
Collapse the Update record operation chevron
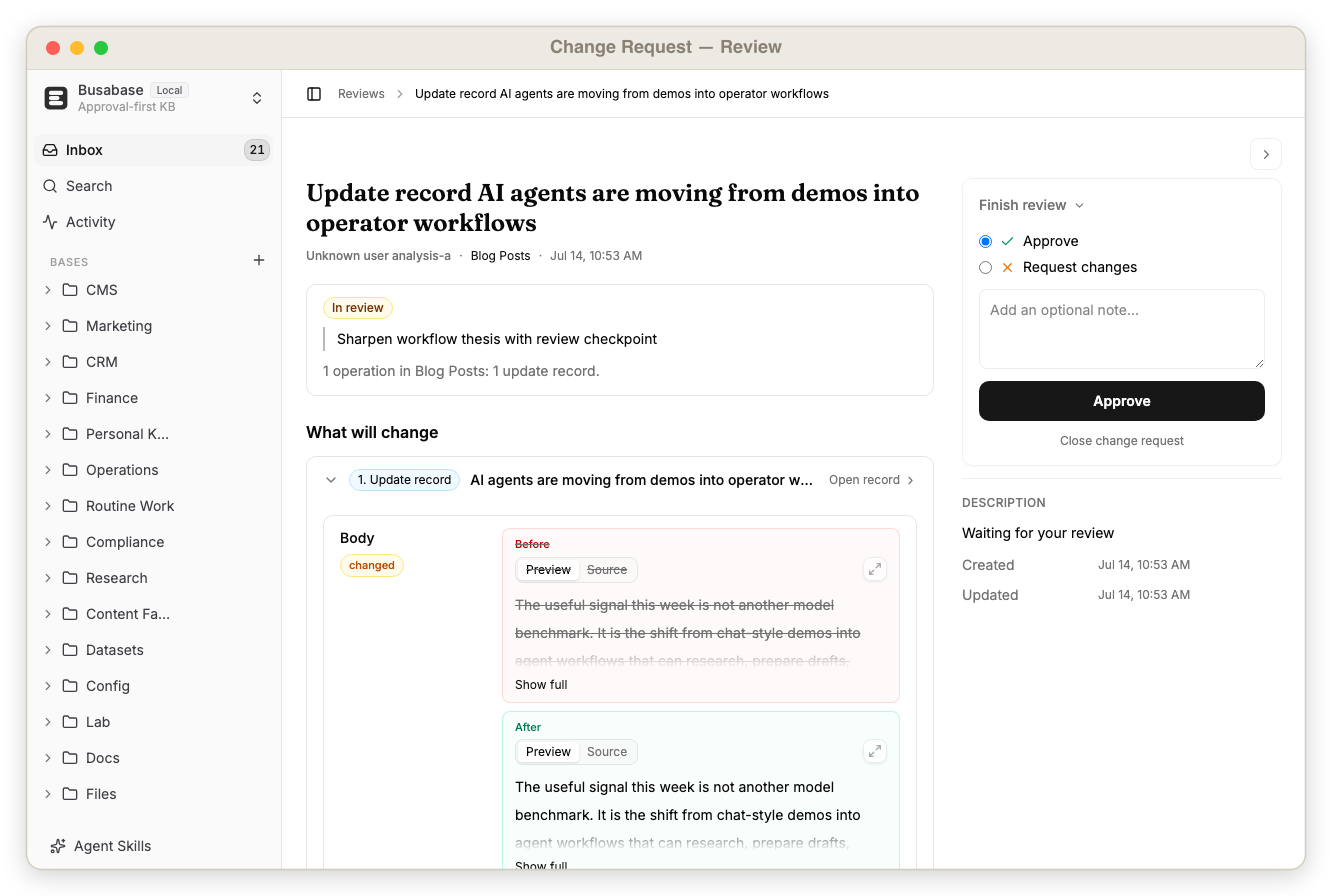(x=331, y=480)
